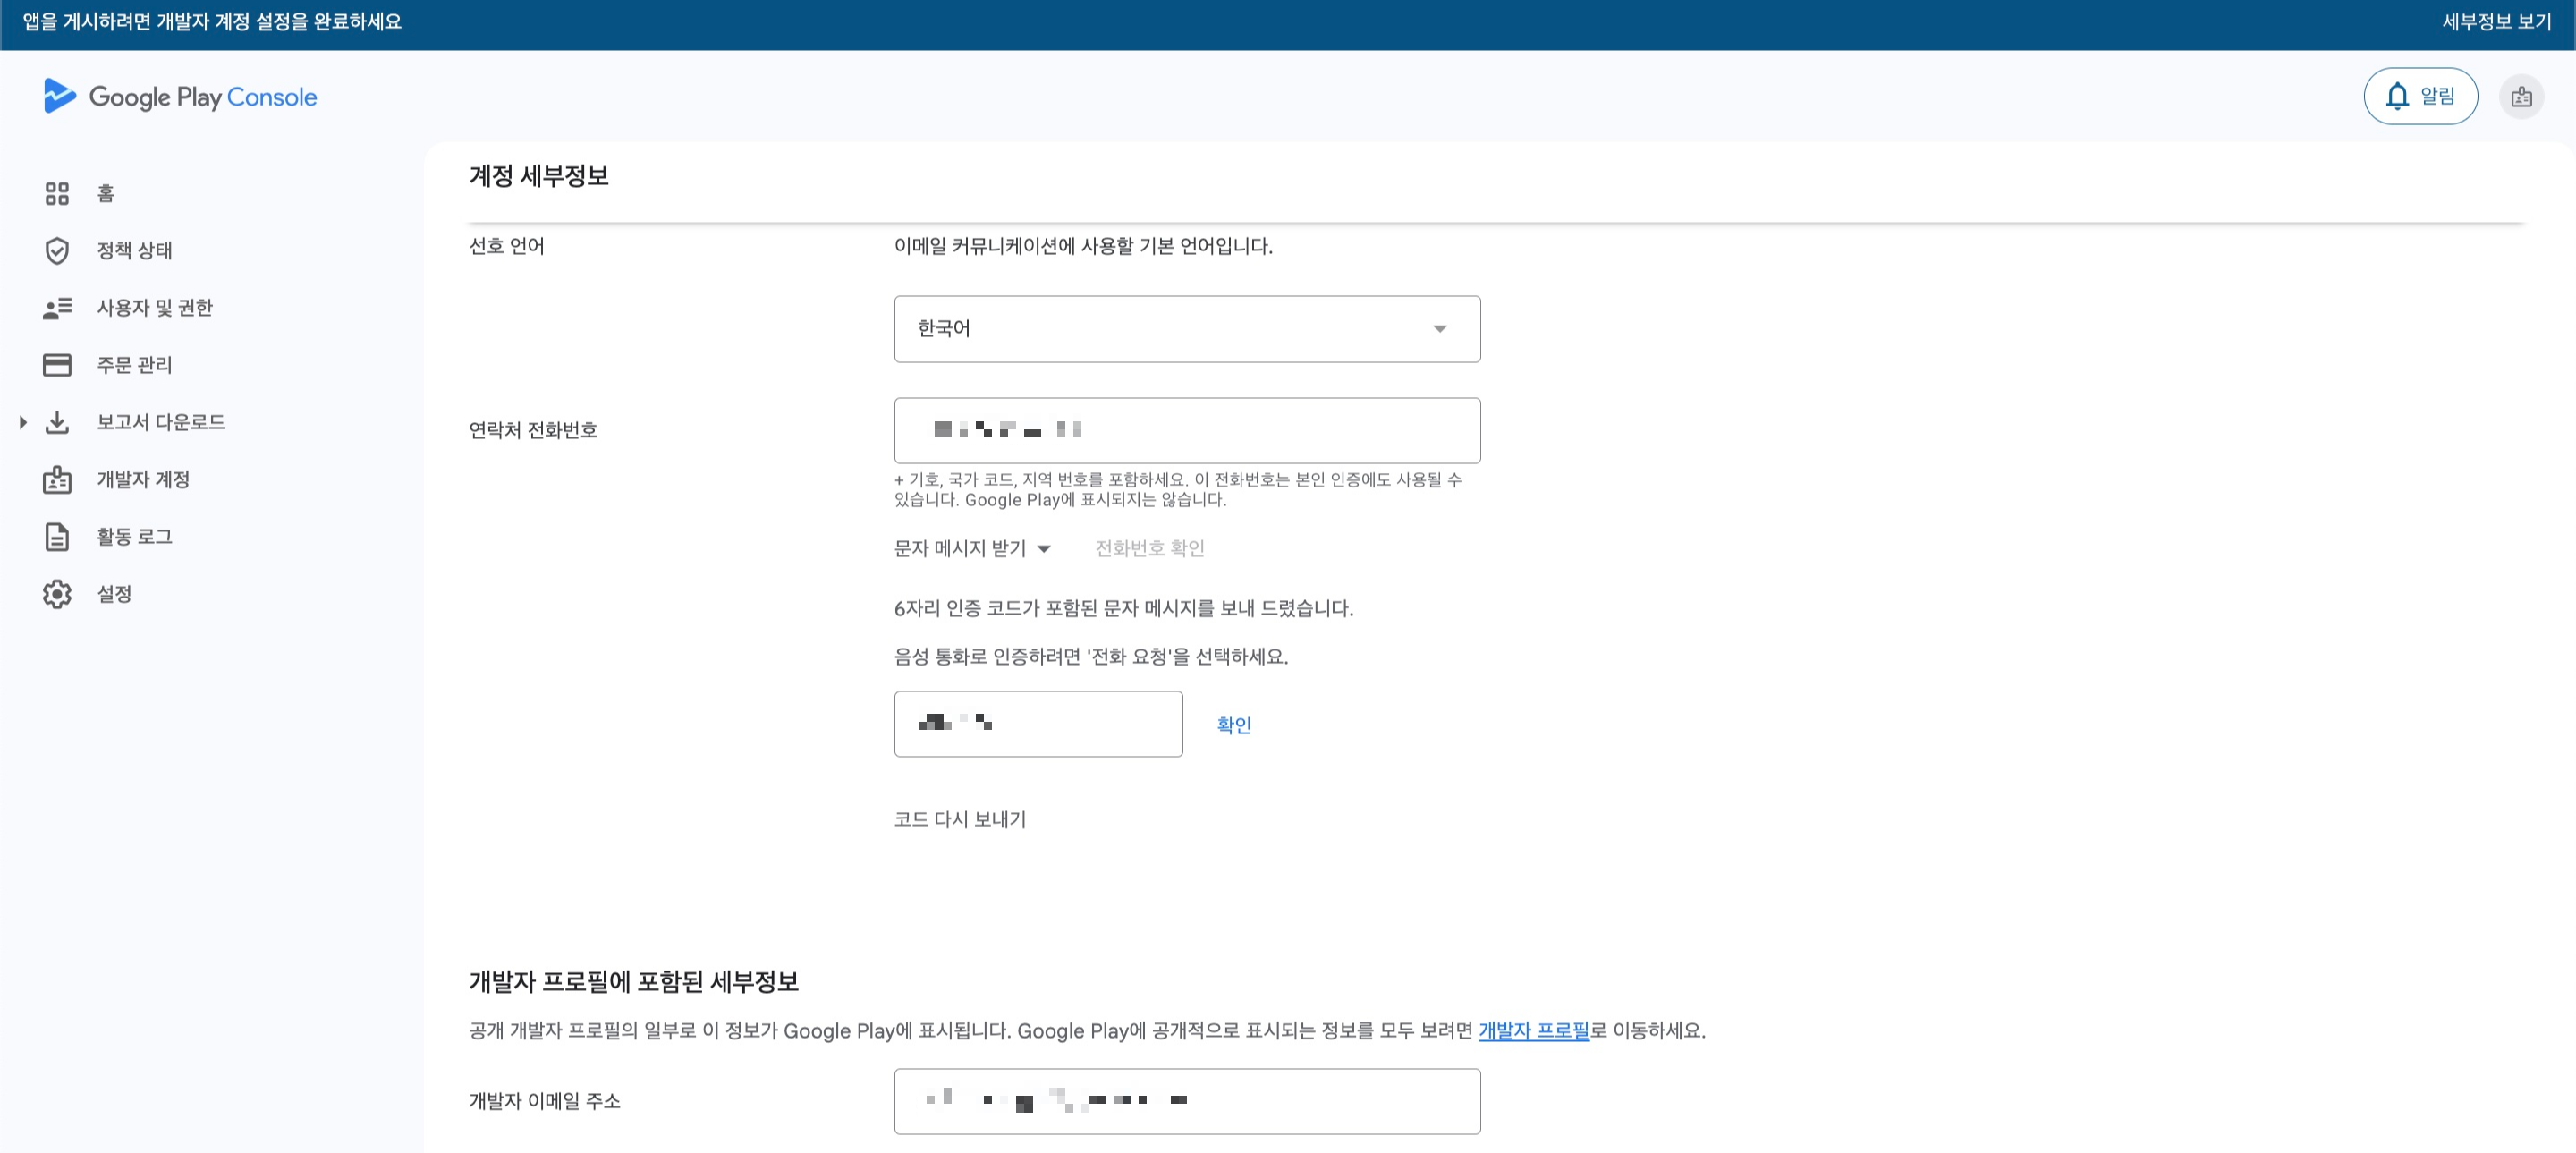Click the report download arrow icon

[x=57, y=422]
